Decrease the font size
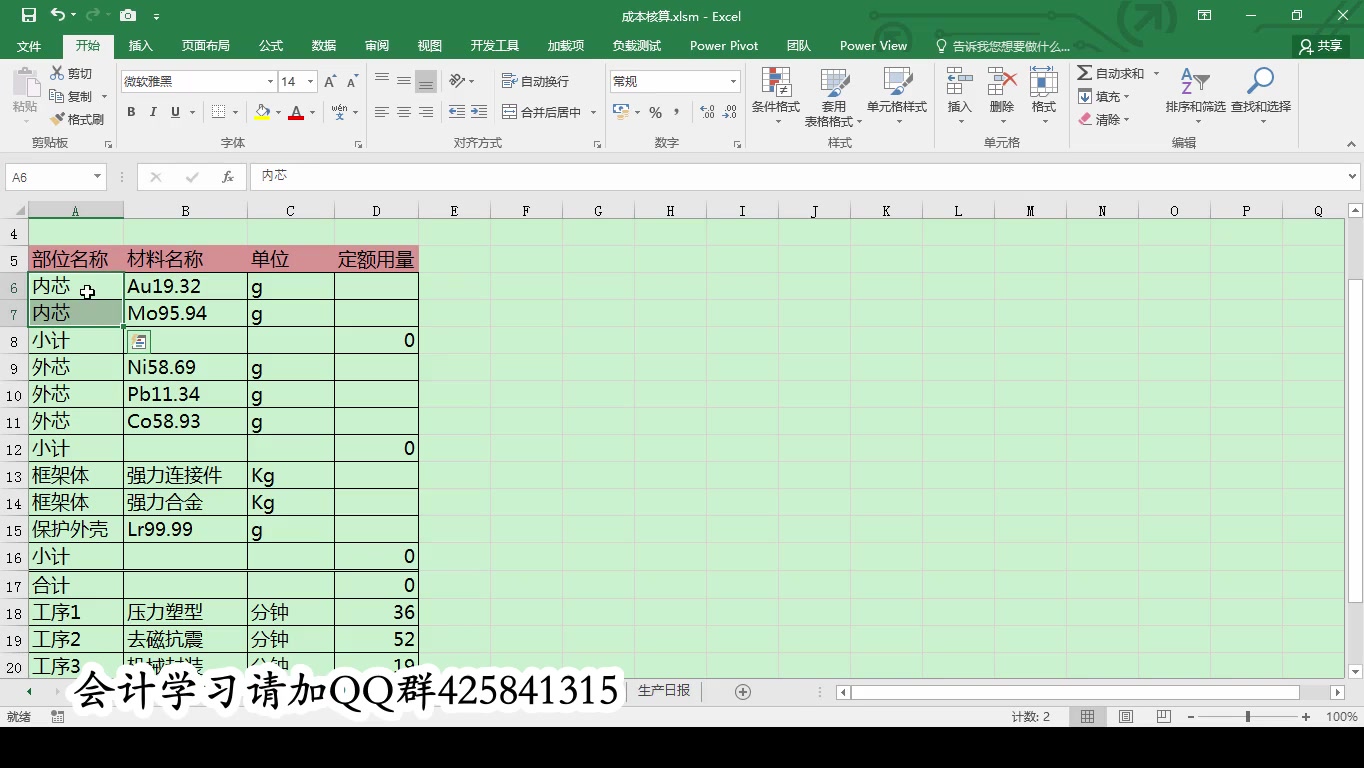The height and width of the screenshot is (768, 1364). pos(353,82)
